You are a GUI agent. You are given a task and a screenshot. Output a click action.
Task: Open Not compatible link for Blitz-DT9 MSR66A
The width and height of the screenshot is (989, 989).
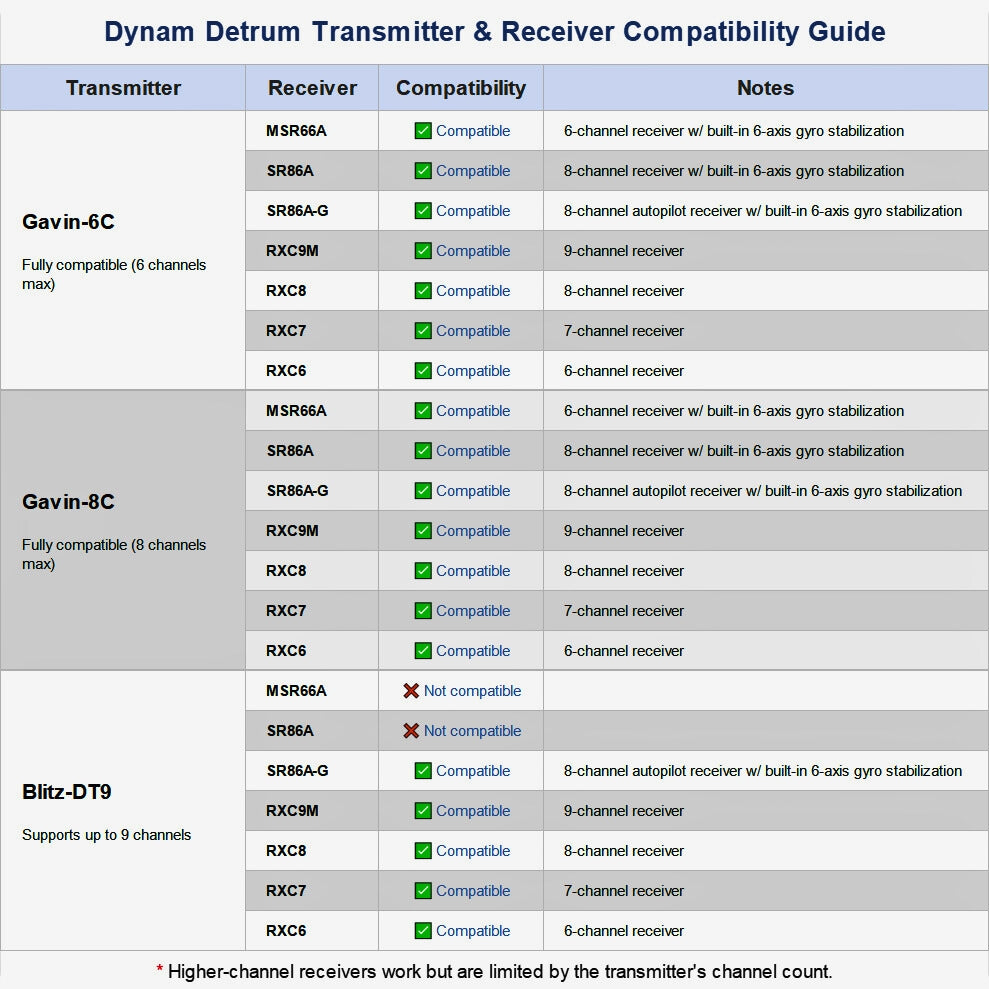472,691
